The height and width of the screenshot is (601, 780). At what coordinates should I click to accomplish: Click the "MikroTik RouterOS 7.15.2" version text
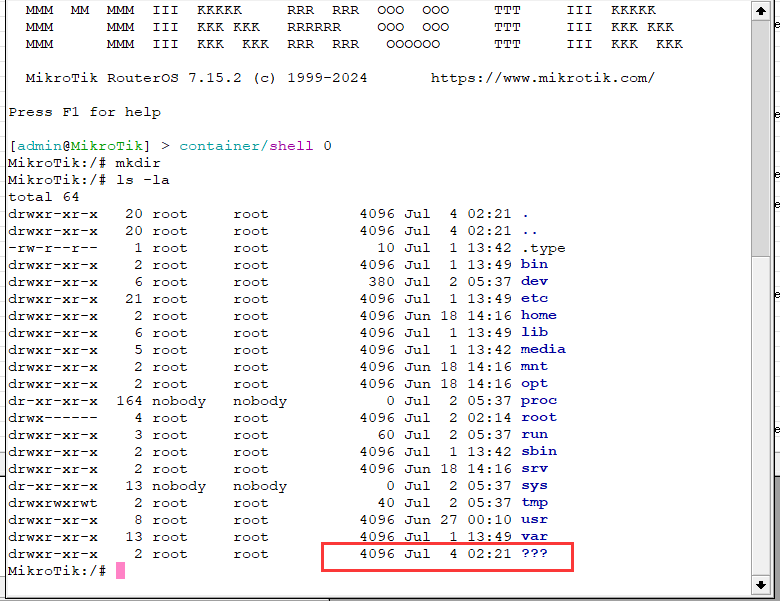pos(133,78)
